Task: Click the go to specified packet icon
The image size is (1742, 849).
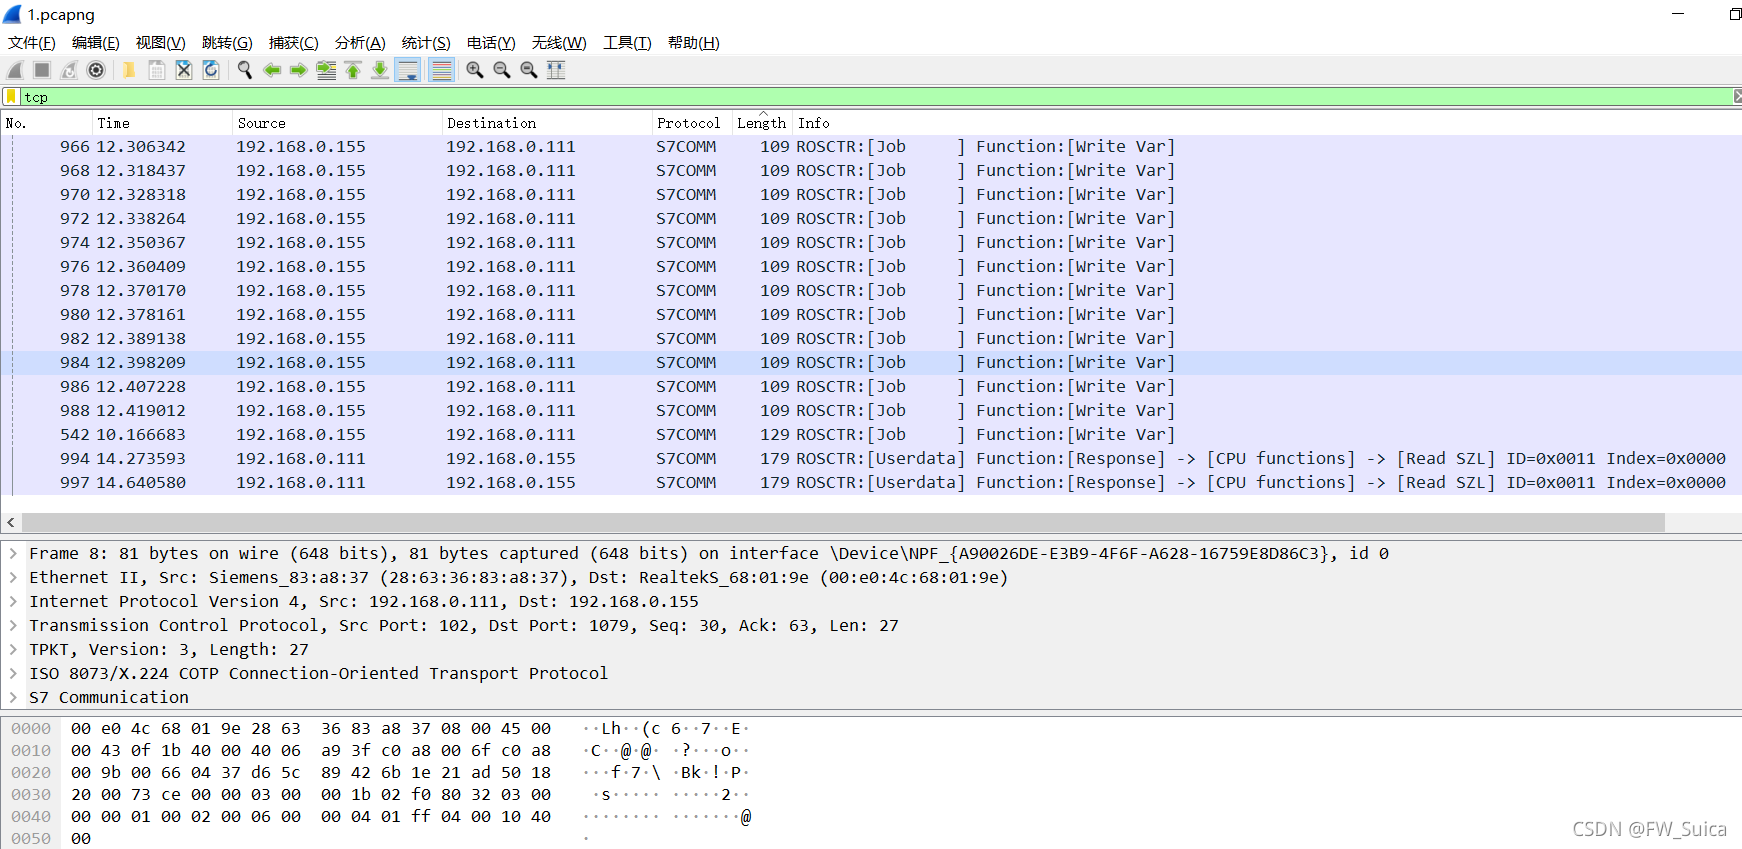Action: [x=326, y=70]
